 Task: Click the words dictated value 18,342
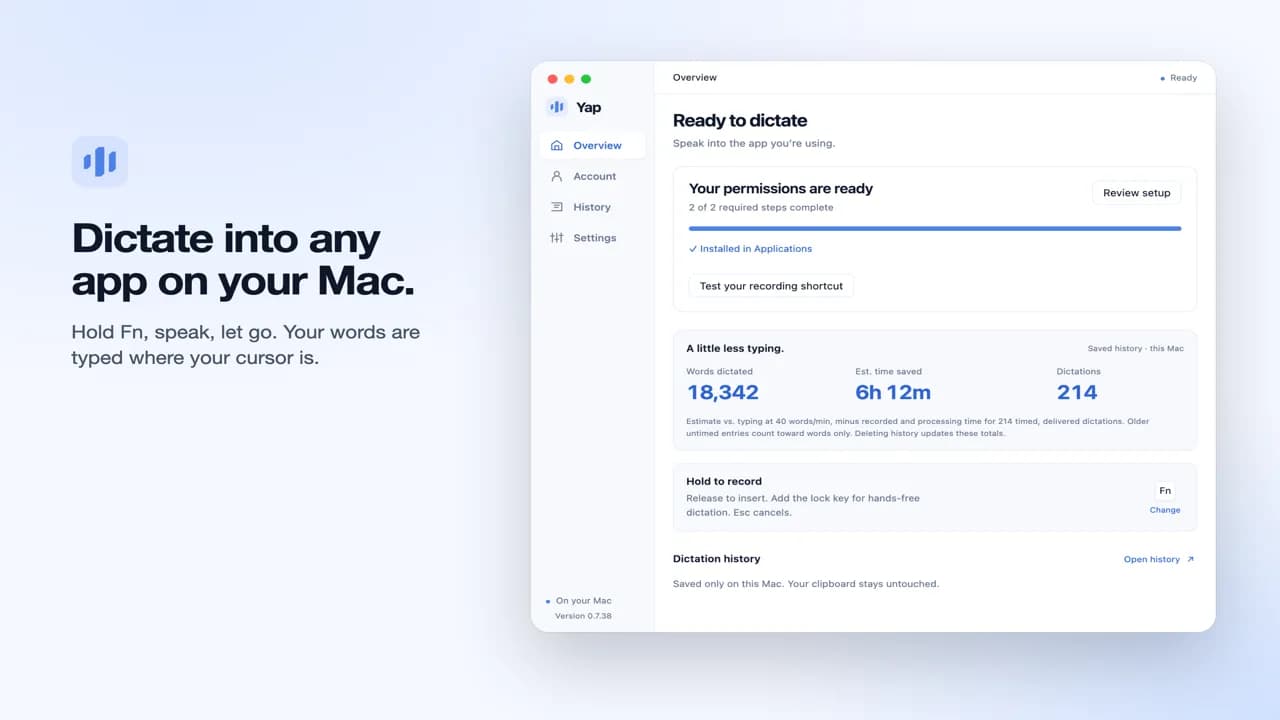pyautogui.click(x=723, y=392)
